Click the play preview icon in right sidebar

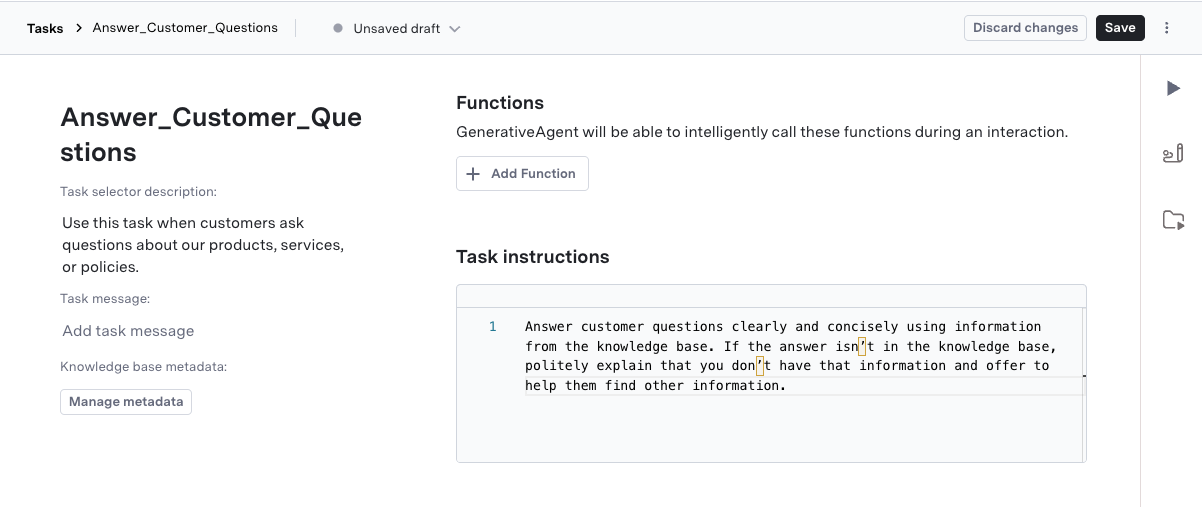tap(1173, 89)
